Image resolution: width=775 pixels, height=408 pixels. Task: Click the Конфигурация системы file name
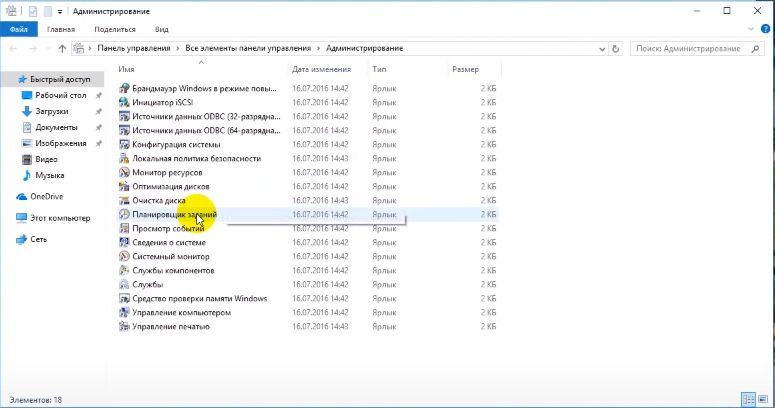point(176,144)
